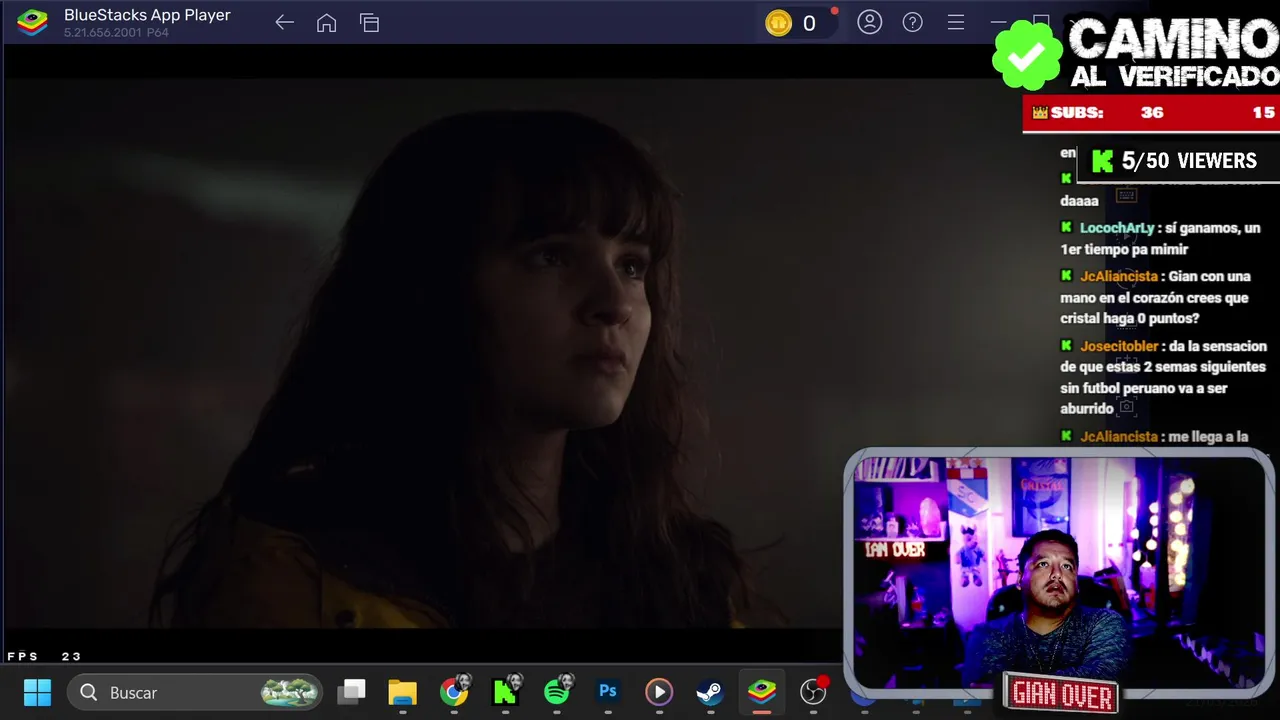Open the BlueStacks hamburger menu
The width and height of the screenshot is (1280, 720).
pos(956,22)
